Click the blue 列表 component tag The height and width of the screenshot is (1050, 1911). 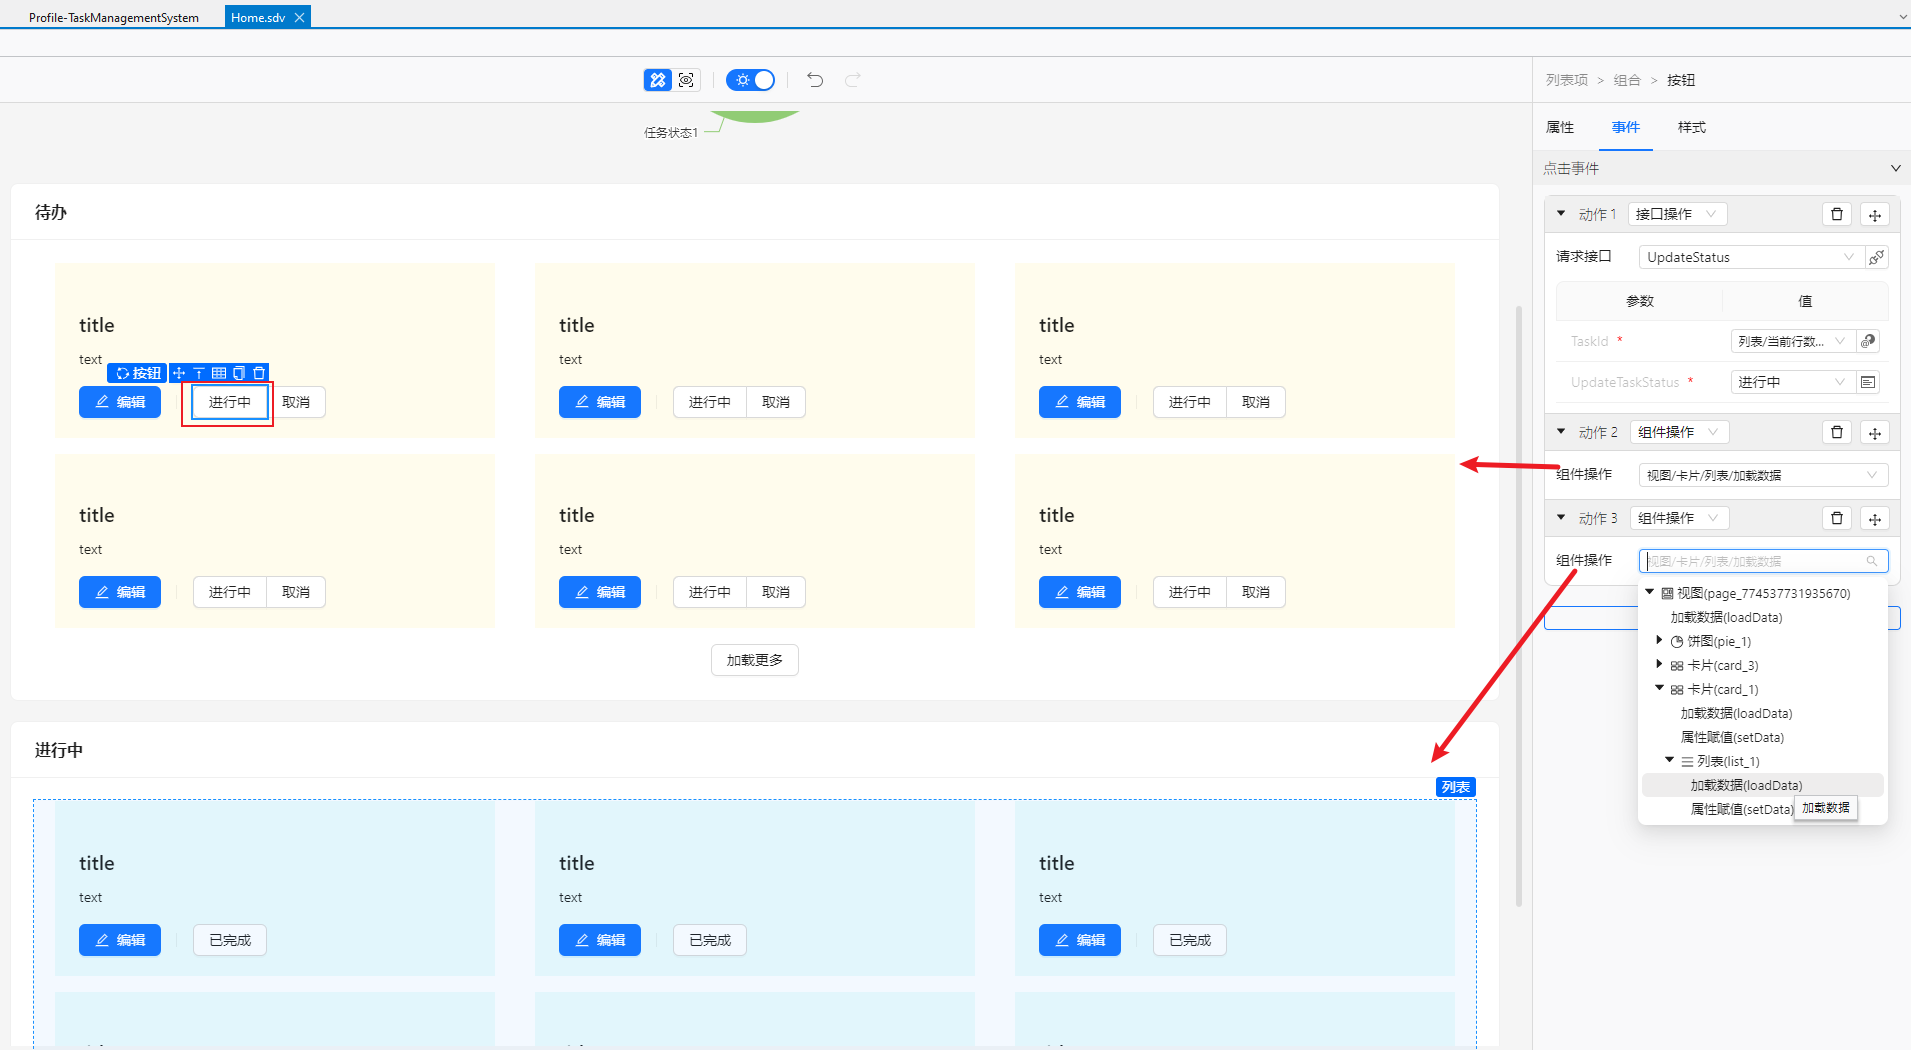tap(1456, 787)
